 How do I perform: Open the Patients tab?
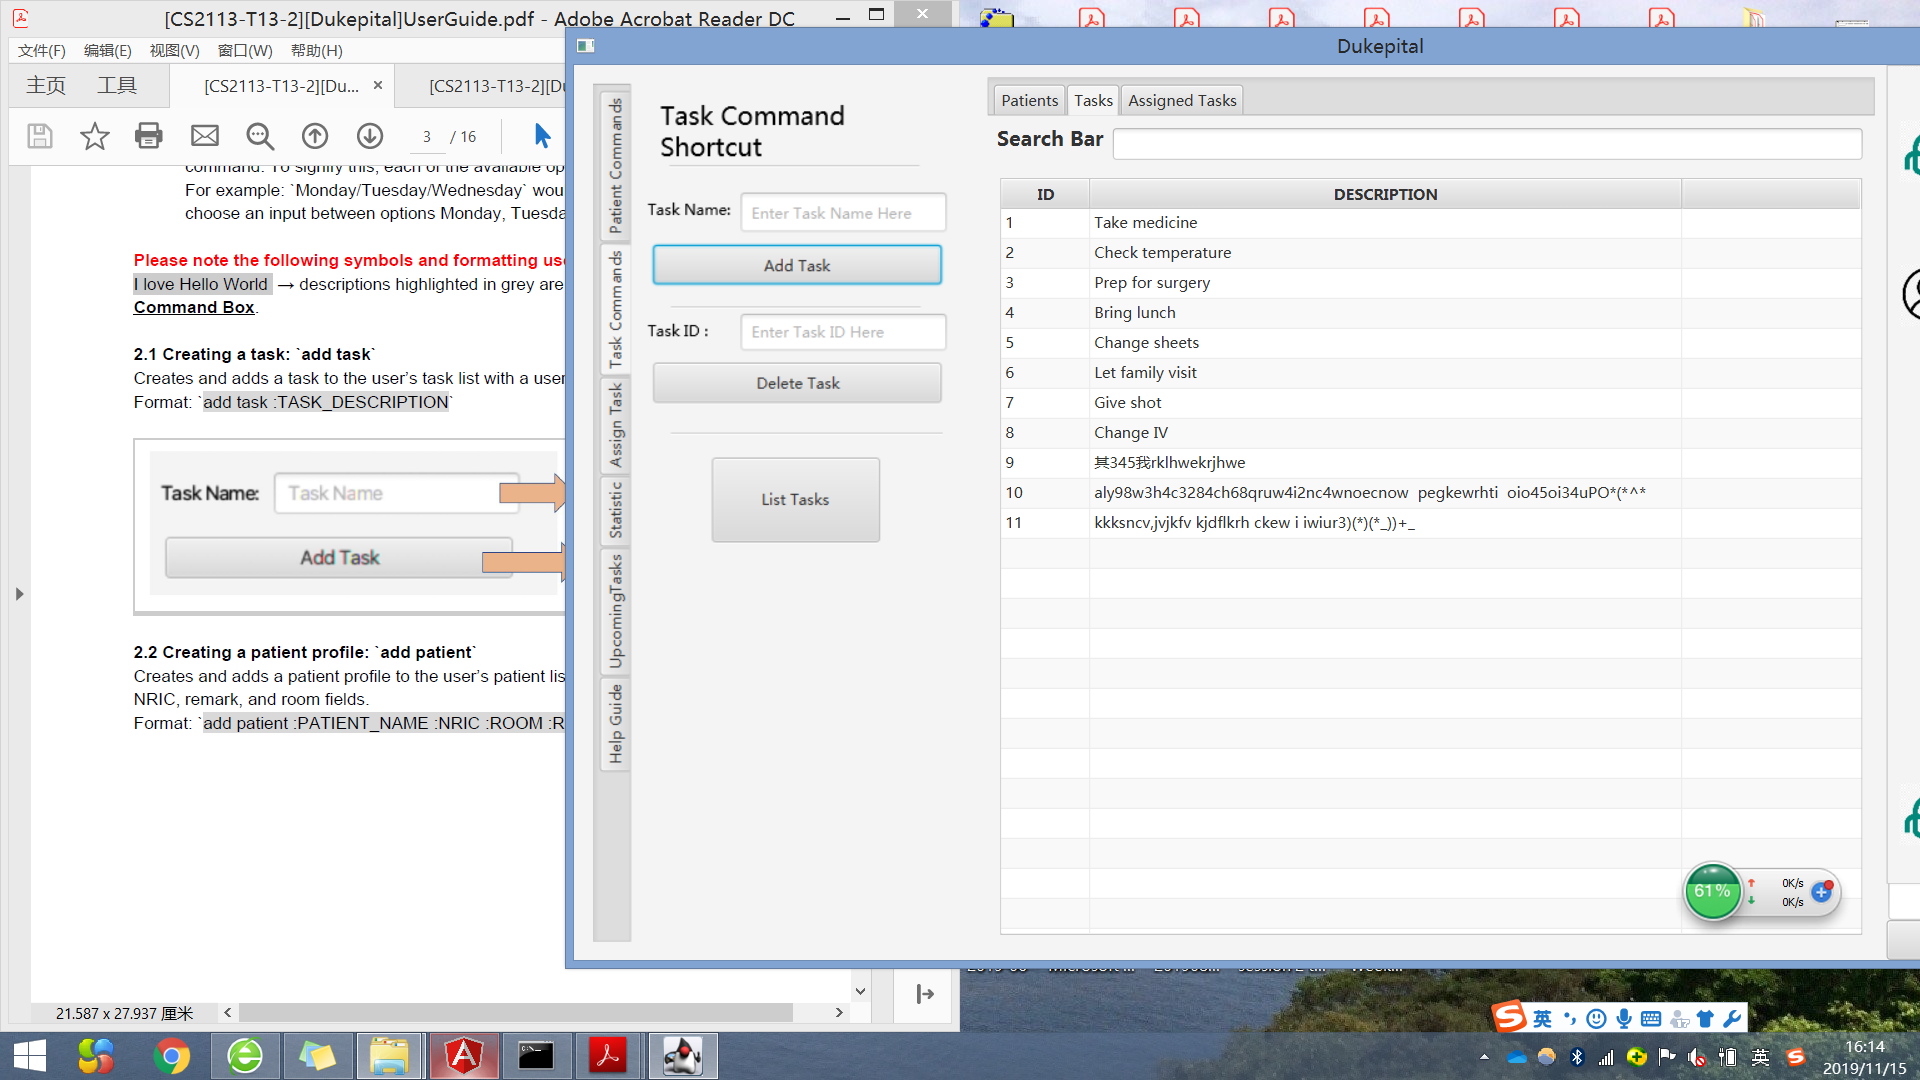click(1029, 100)
